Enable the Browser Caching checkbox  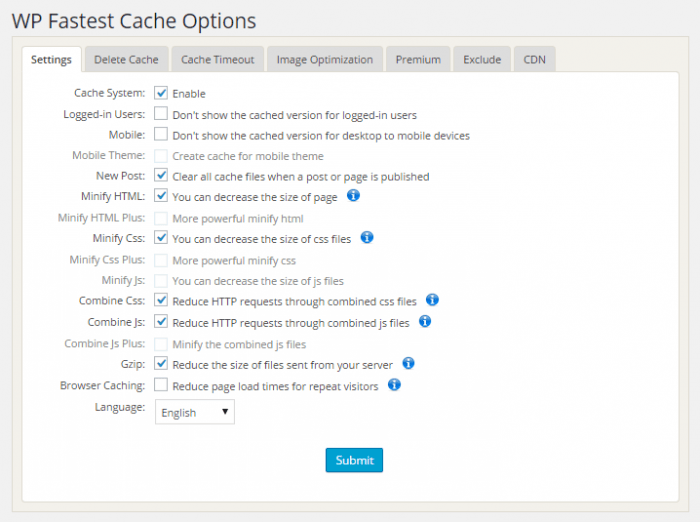[x=161, y=385]
